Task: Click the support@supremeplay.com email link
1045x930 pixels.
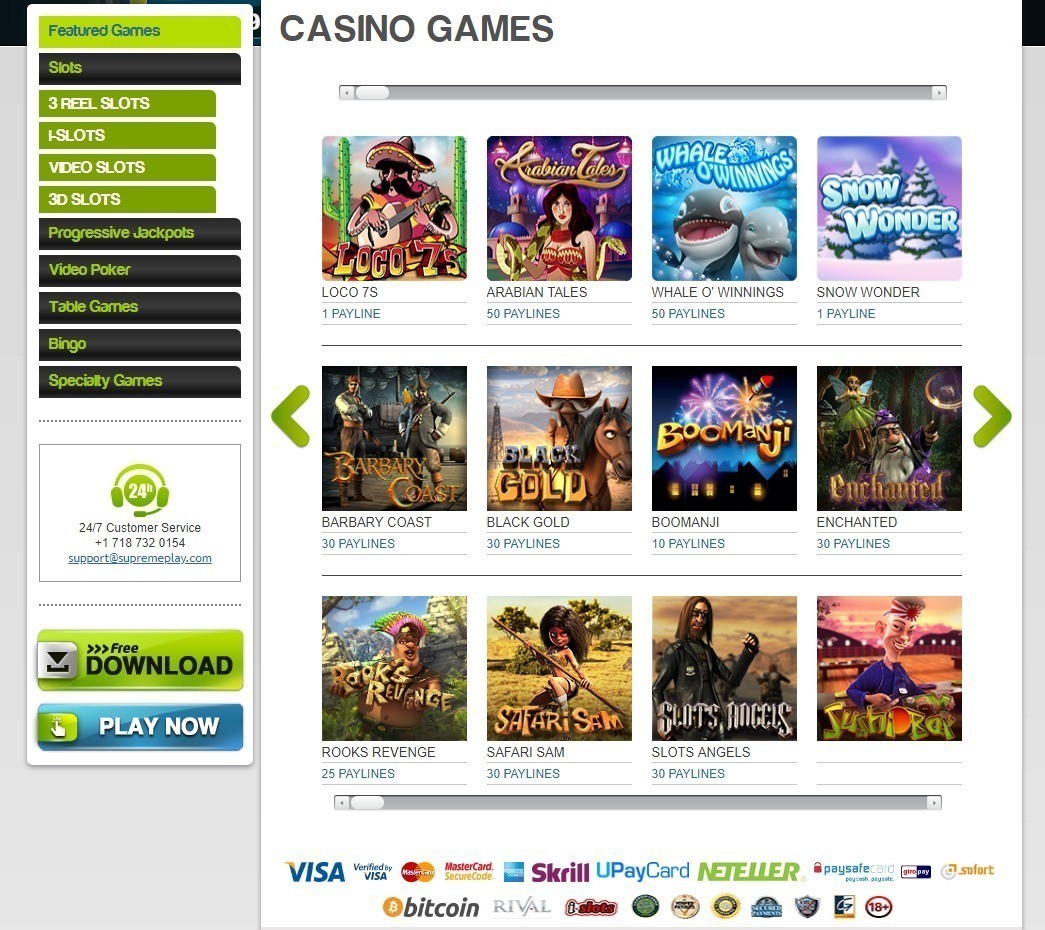Action: click(140, 558)
